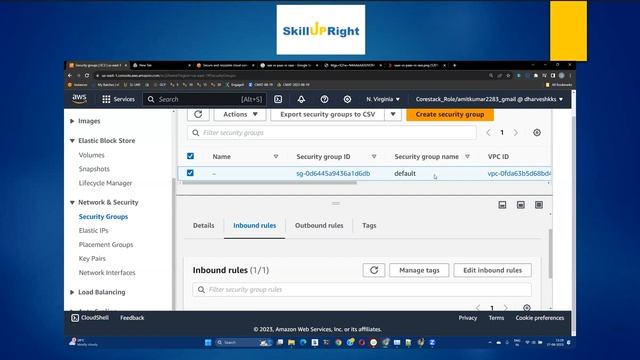Expand split panel to full height
The image size is (640, 360).
point(539,205)
